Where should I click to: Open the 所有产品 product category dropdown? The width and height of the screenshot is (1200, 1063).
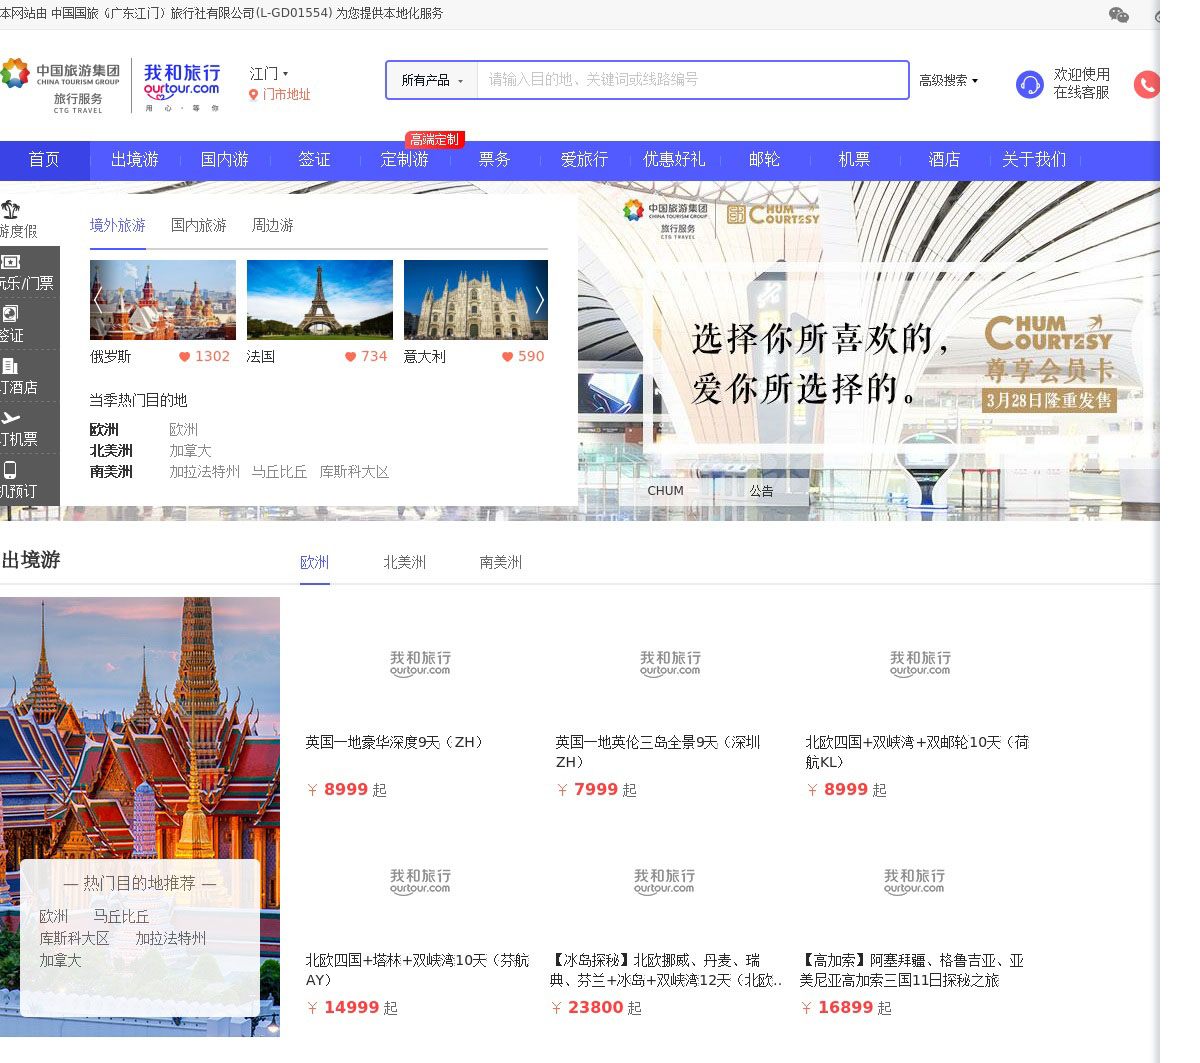(432, 80)
